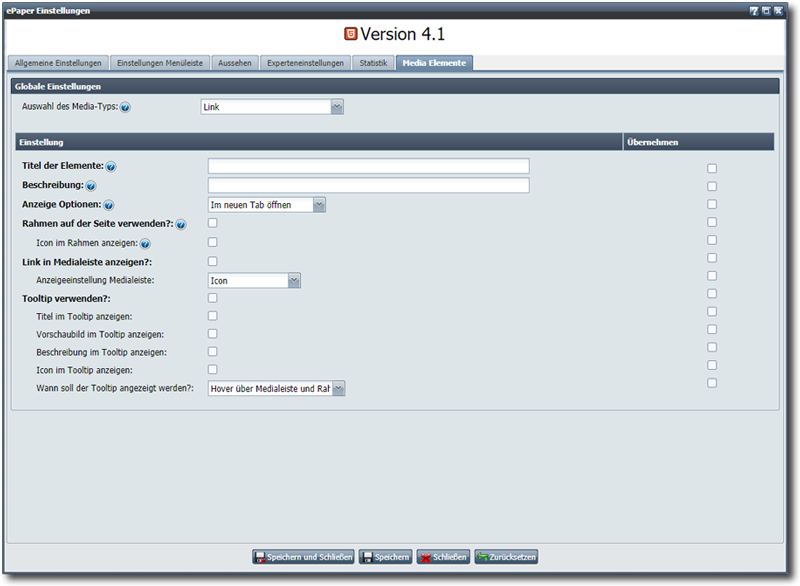Click the help question mark in title bar

754,11
